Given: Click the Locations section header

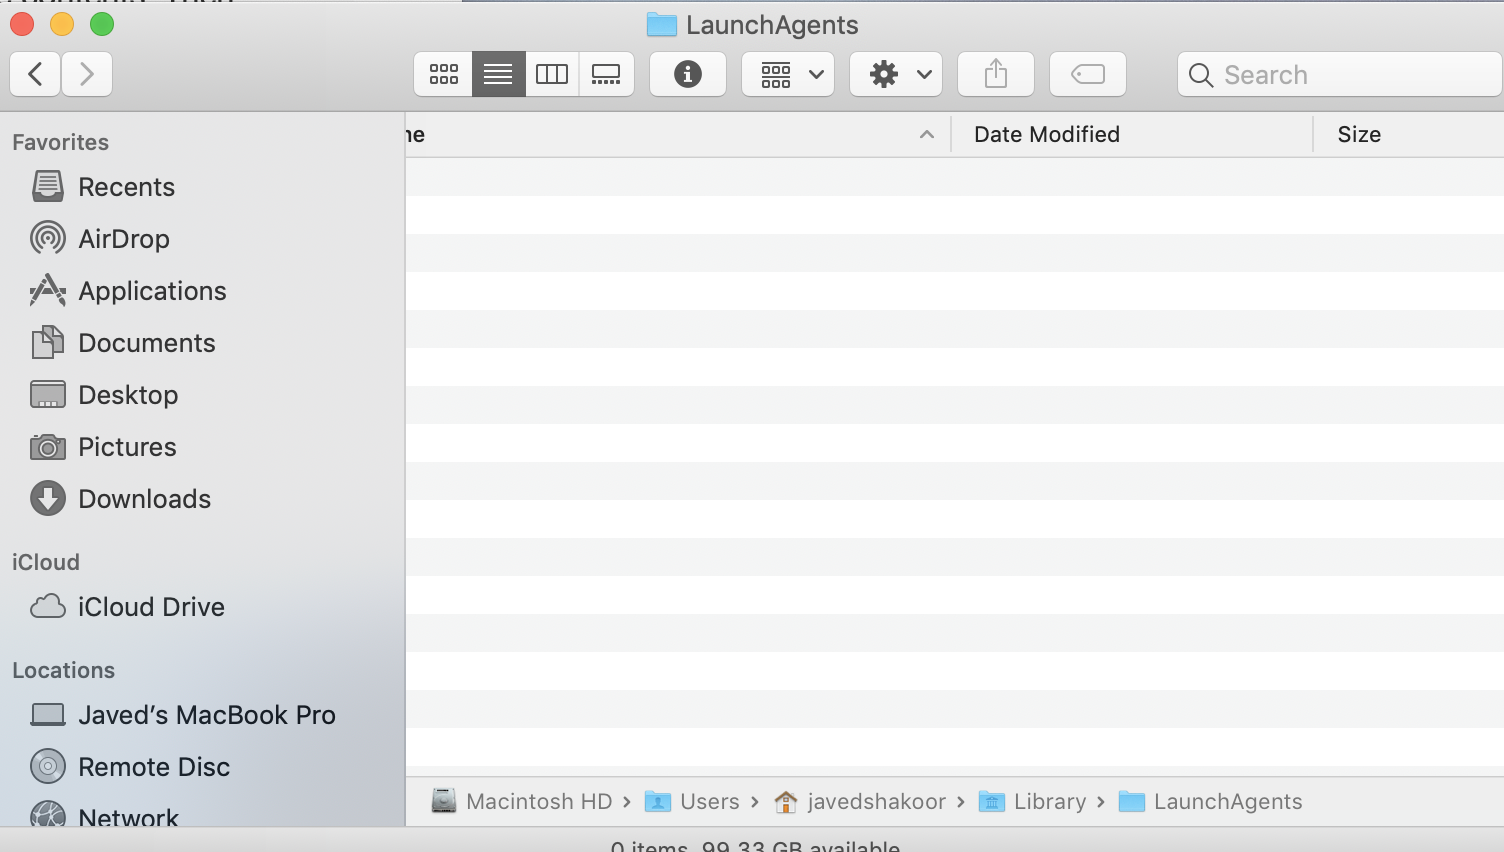Looking at the screenshot, I should [63, 670].
